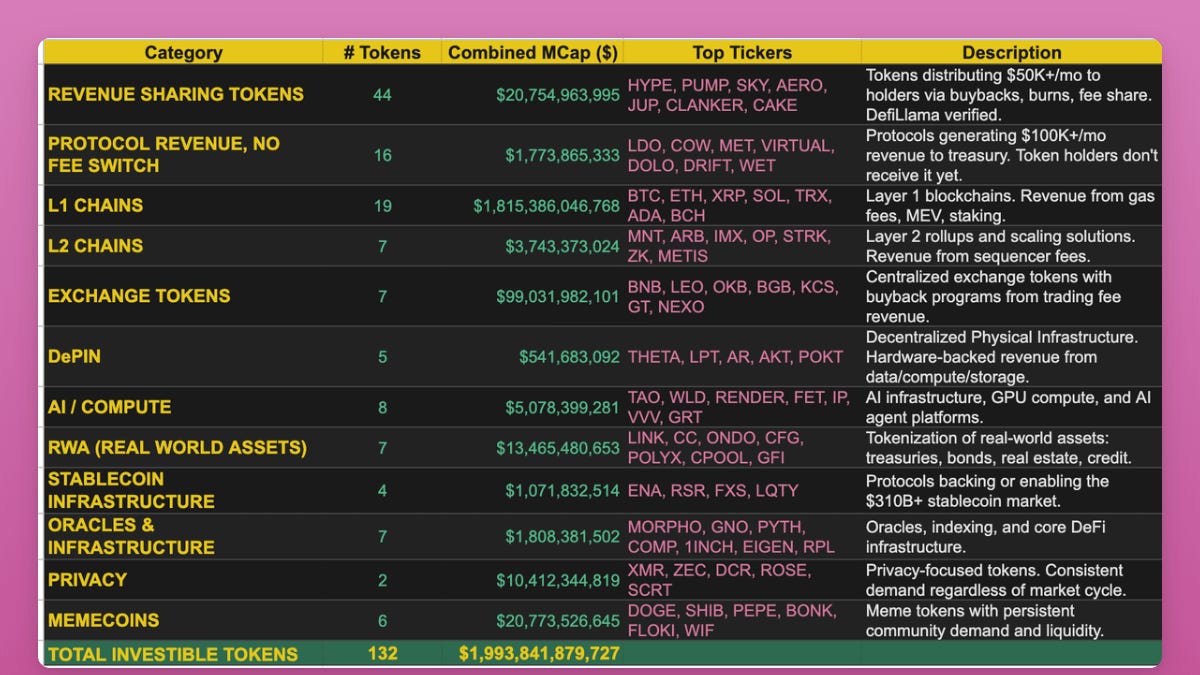Click the STABLECOIN INFRASTRUCTURE cell

click(183, 490)
